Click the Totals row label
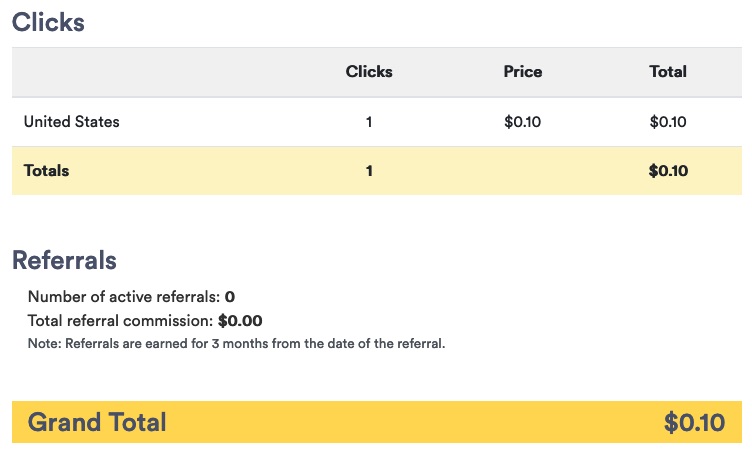The height and width of the screenshot is (461, 752). click(47, 170)
